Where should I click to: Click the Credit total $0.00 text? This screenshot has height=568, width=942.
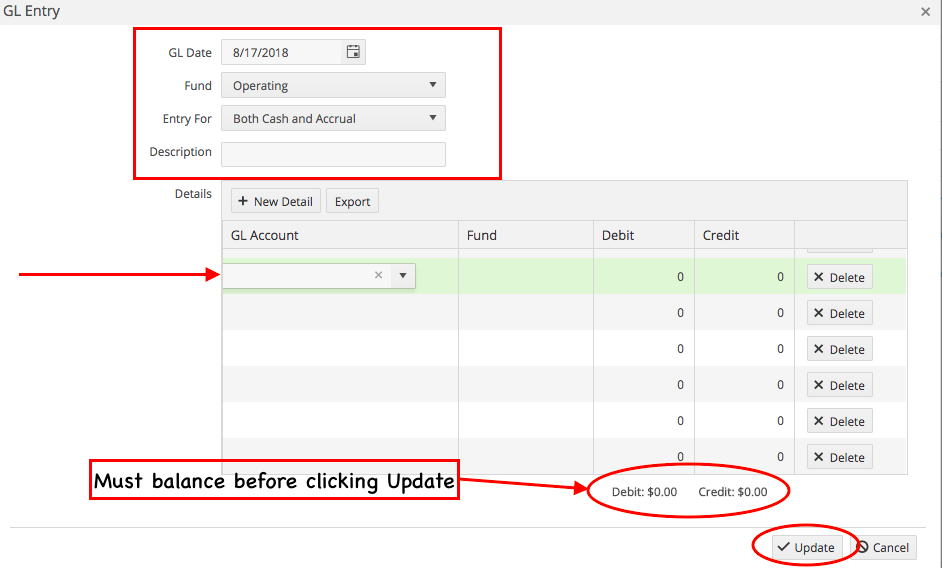732,492
